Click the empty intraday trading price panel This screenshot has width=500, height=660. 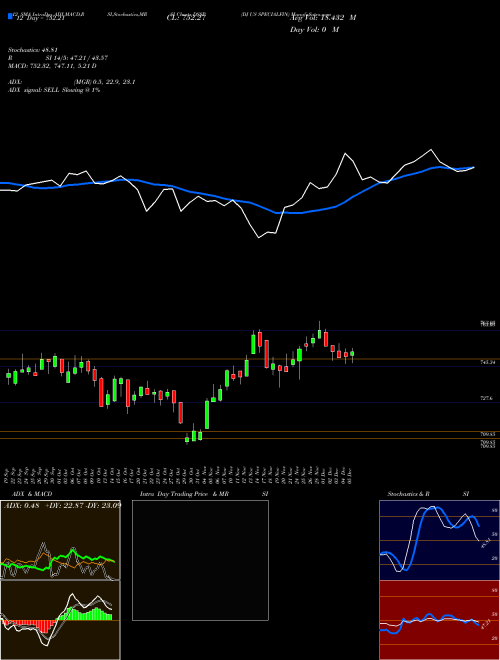[200, 560]
